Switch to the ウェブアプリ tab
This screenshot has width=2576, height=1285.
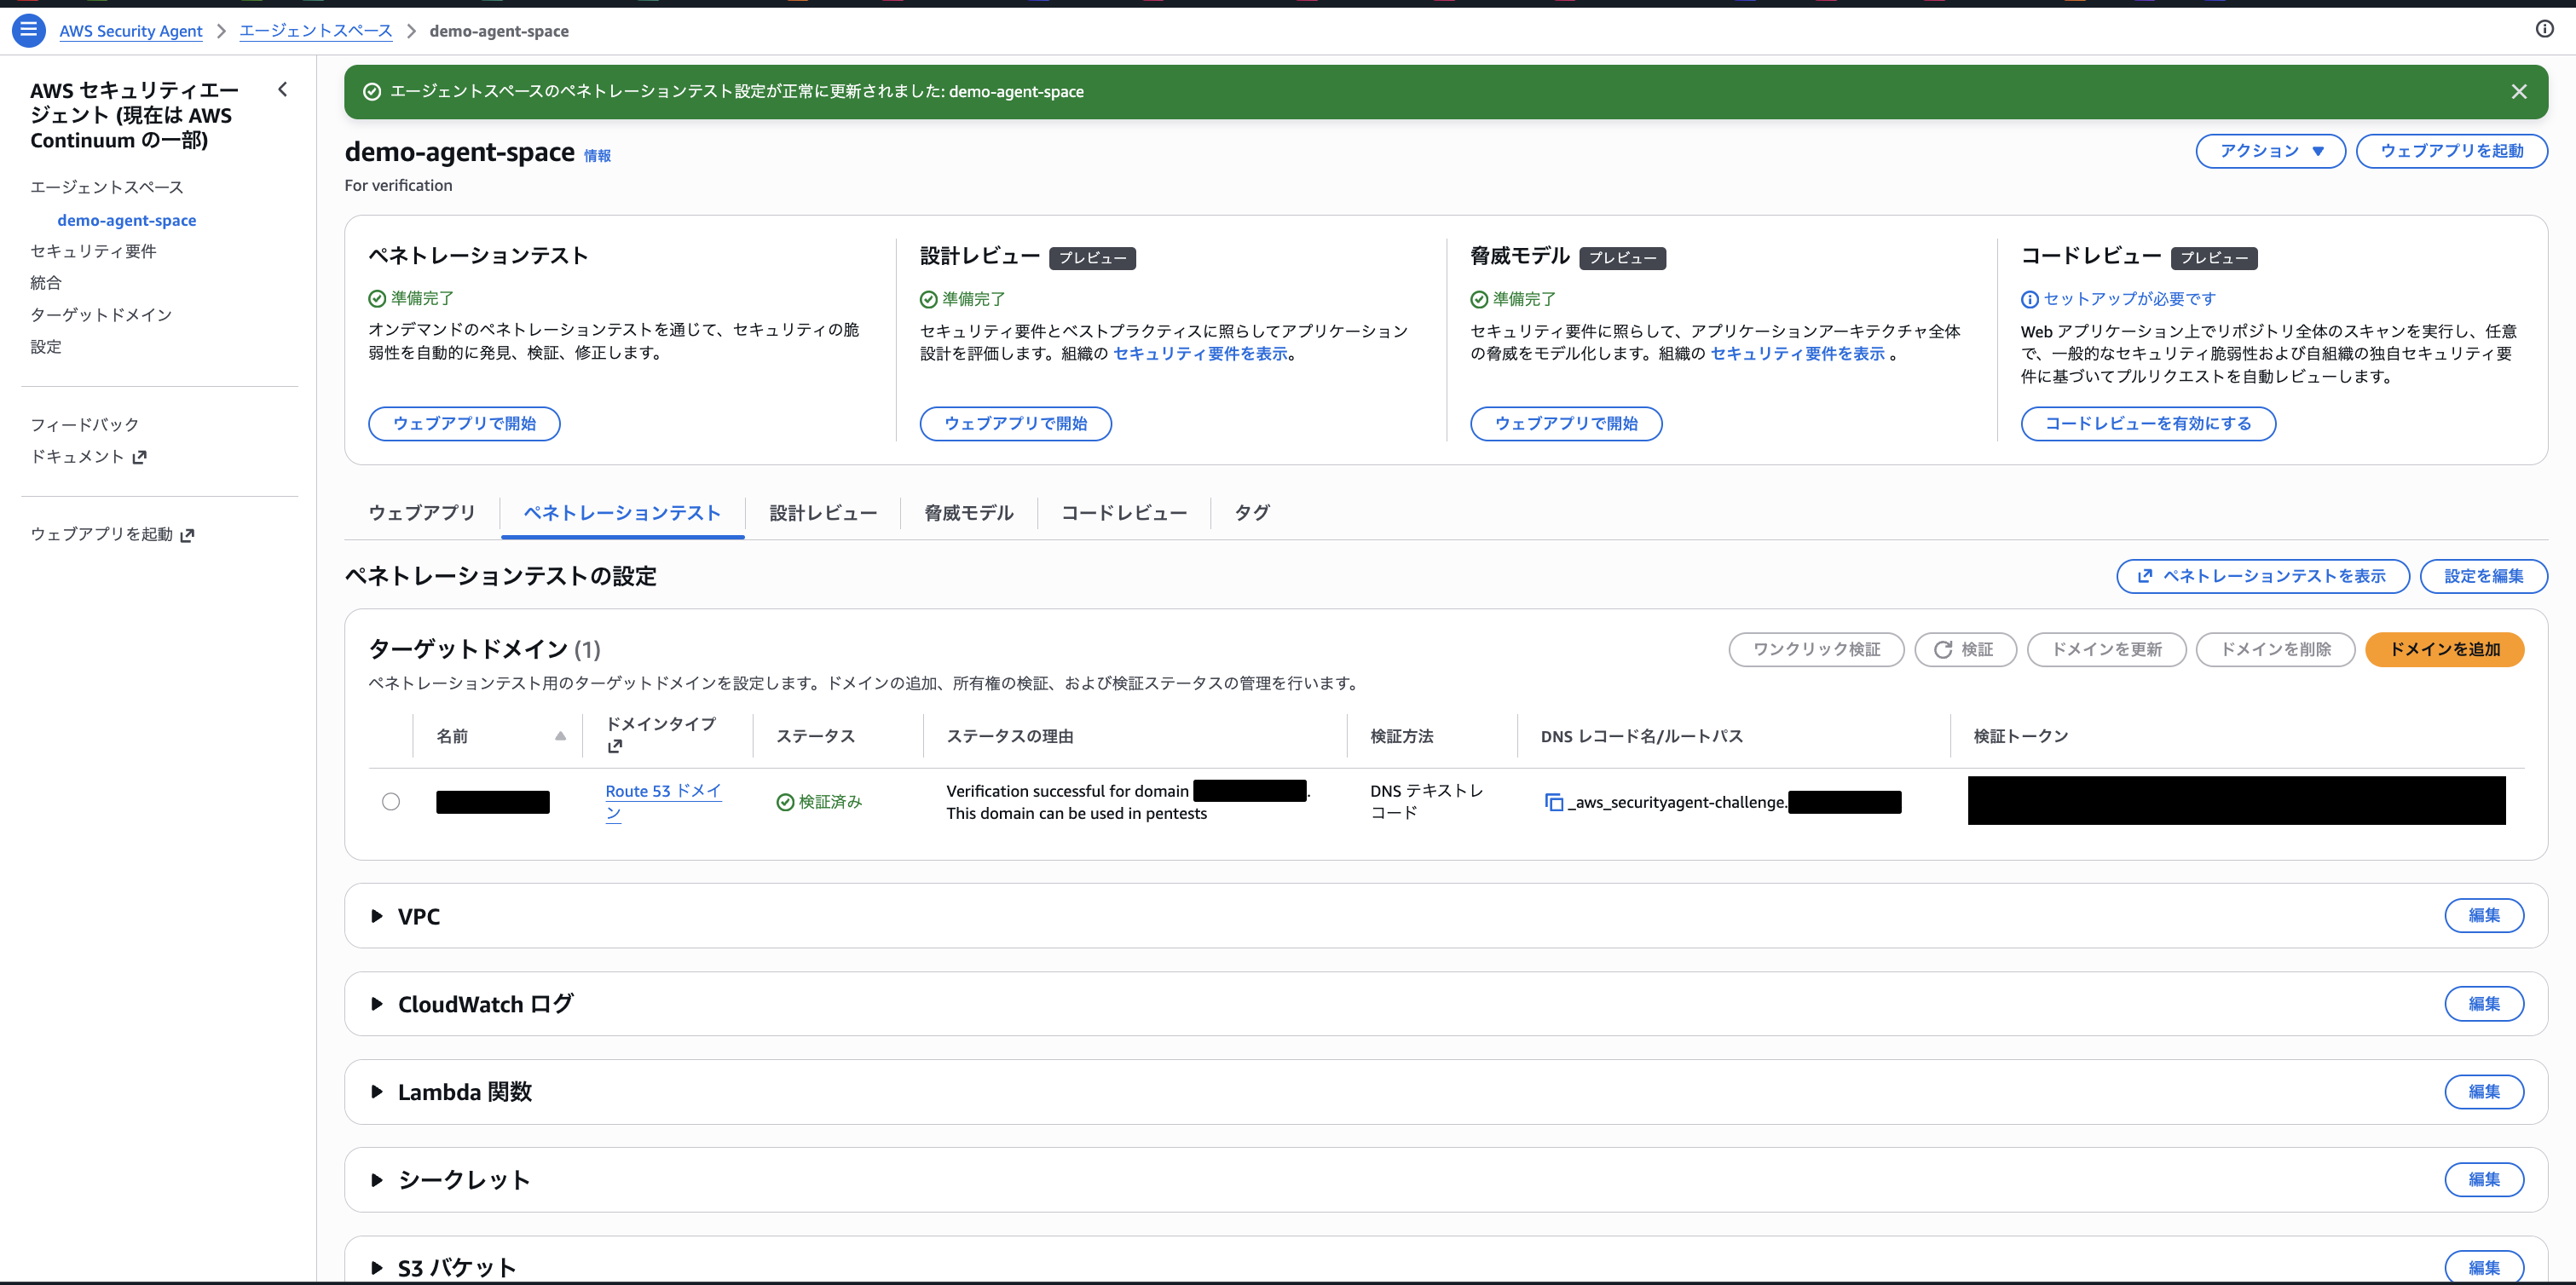click(x=422, y=513)
